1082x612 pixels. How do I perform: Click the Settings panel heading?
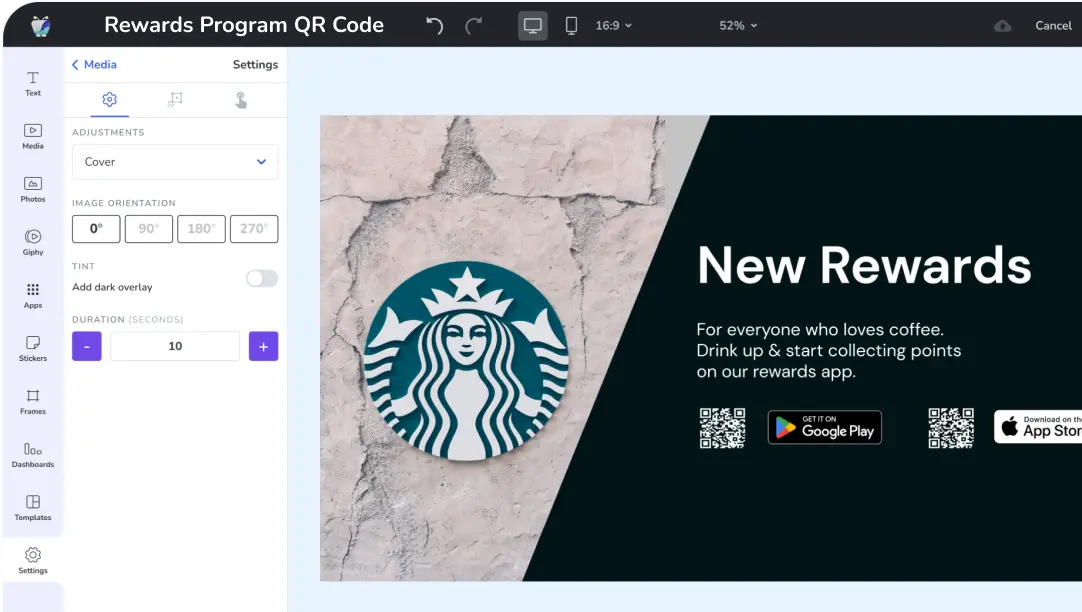click(x=255, y=64)
